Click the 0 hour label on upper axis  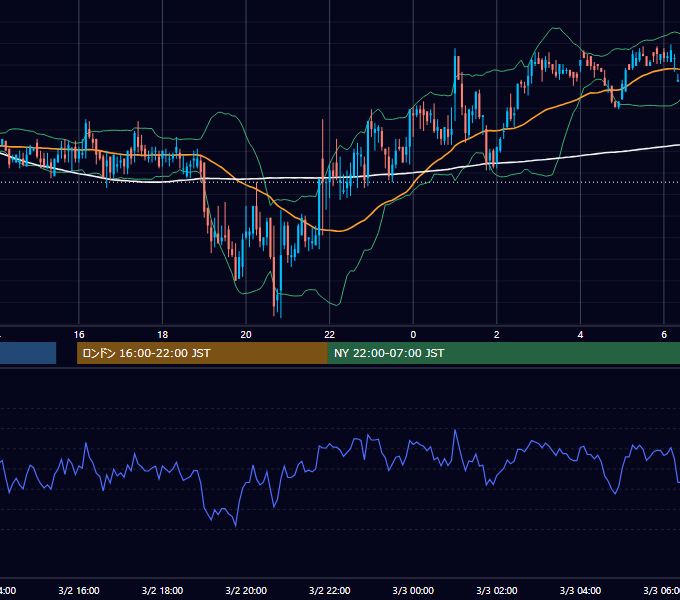pyautogui.click(x=413, y=335)
